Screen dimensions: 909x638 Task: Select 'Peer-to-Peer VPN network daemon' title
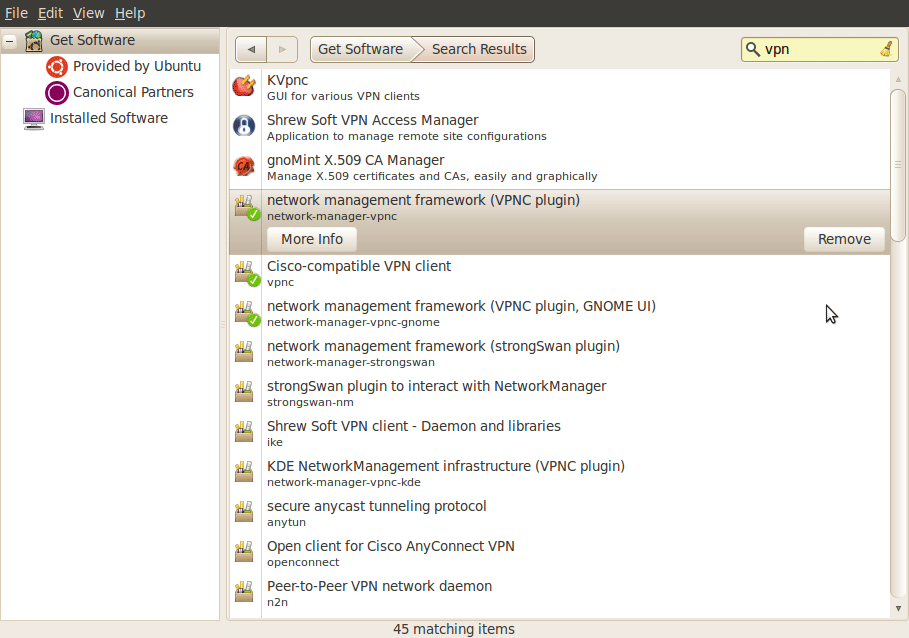379,586
